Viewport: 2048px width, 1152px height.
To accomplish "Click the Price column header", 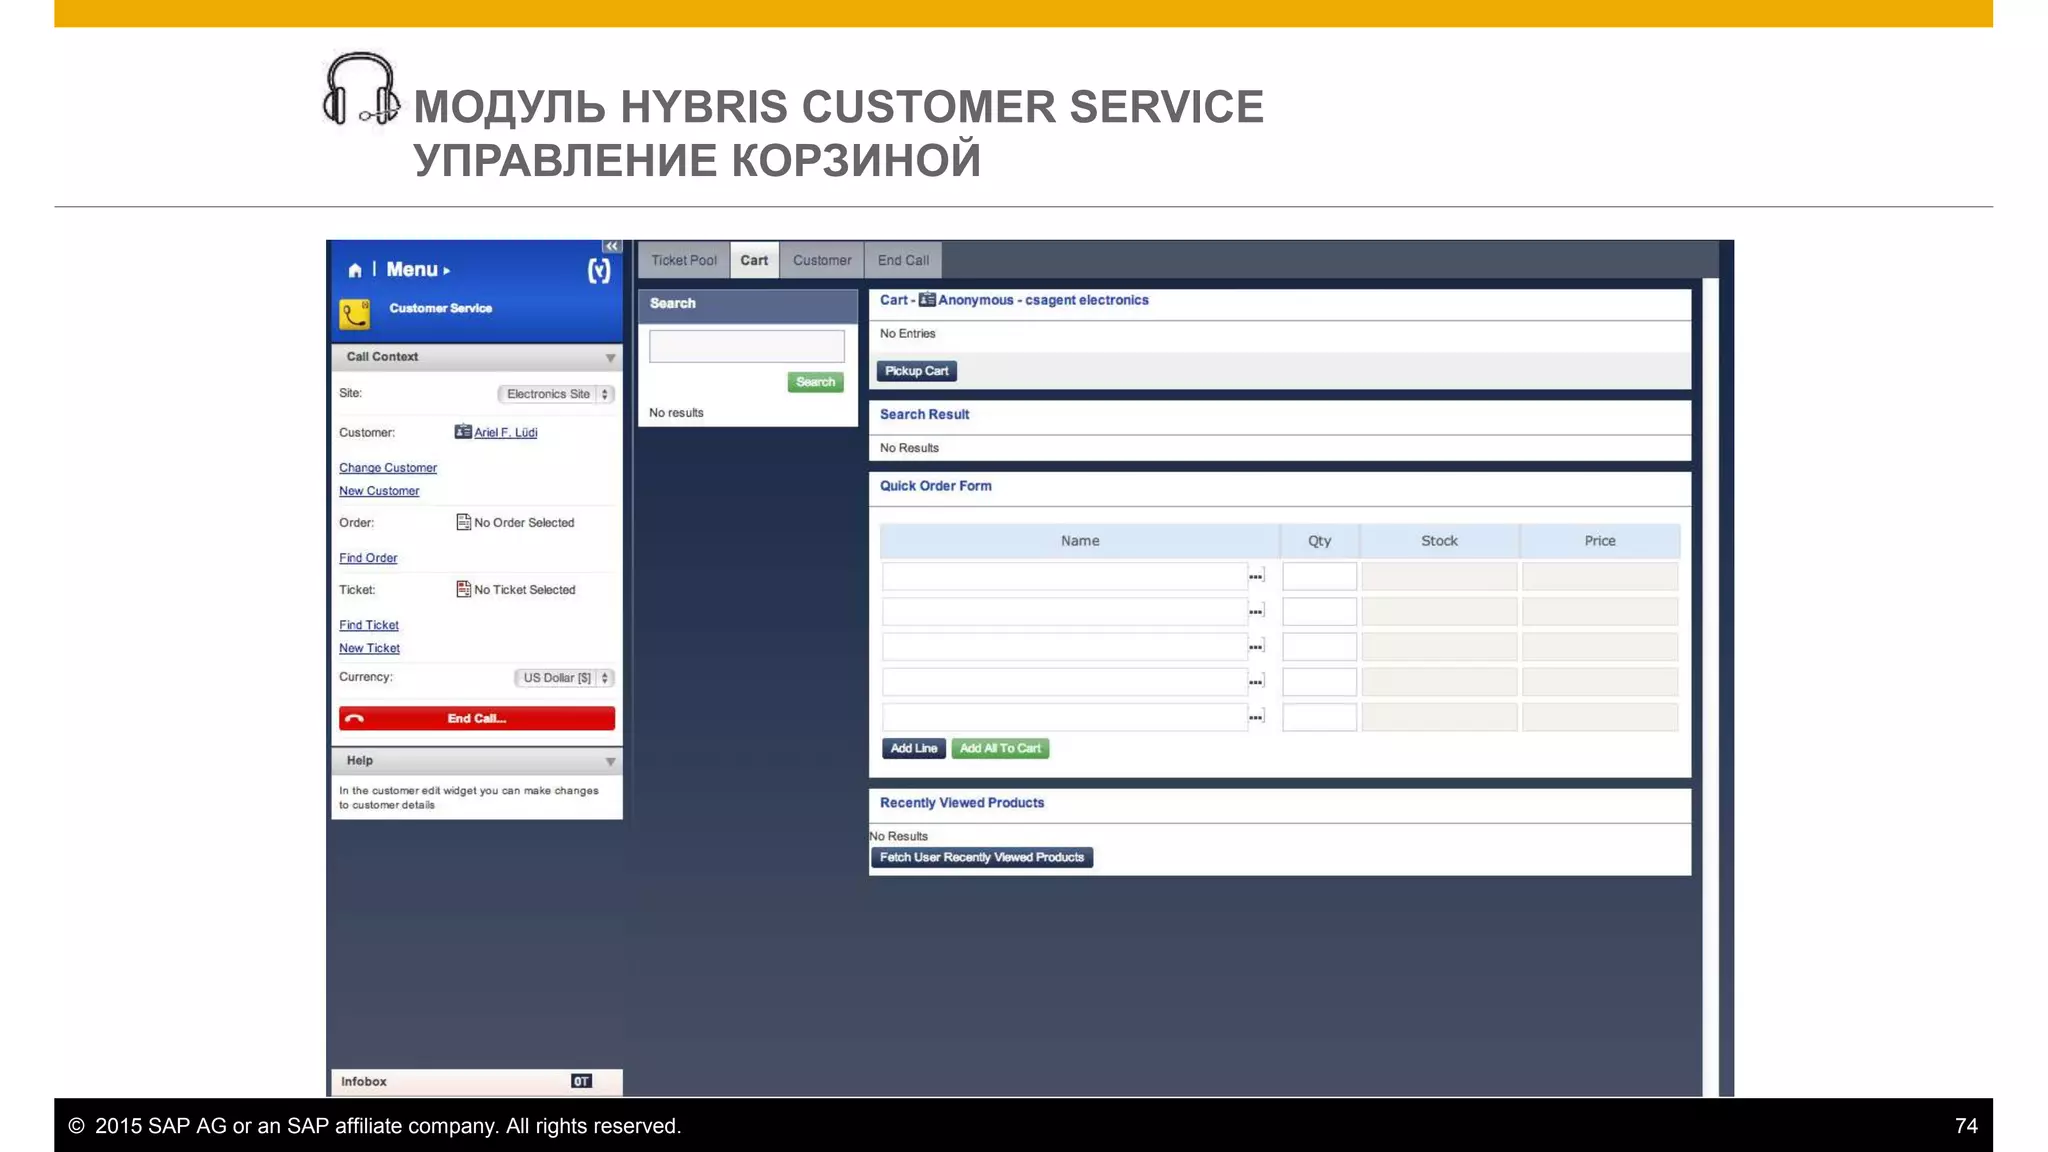I will pos(1600,541).
